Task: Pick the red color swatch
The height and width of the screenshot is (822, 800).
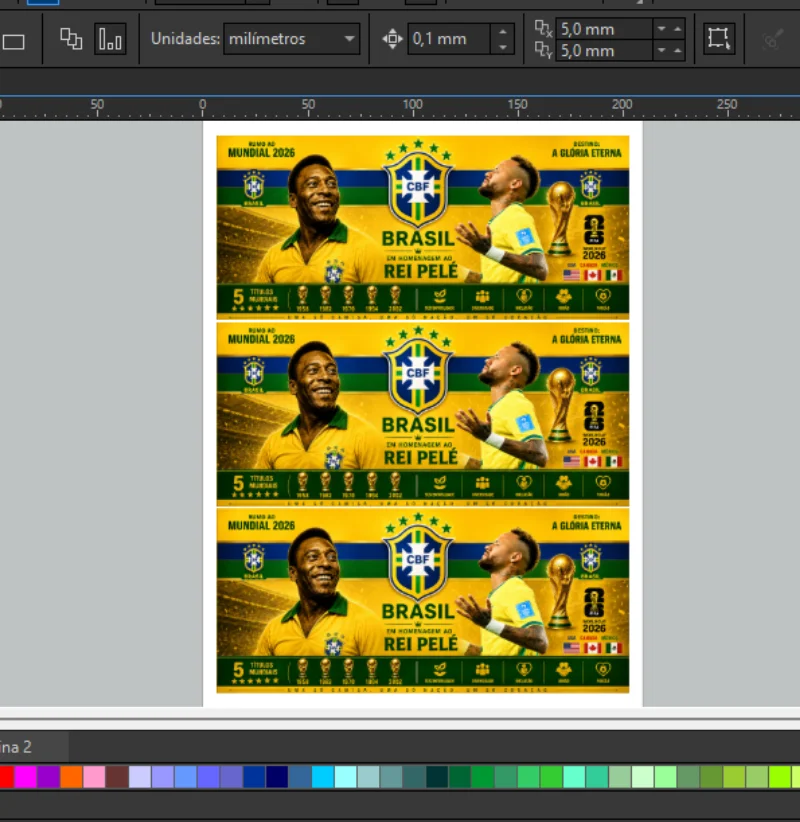Action: (x=6, y=777)
